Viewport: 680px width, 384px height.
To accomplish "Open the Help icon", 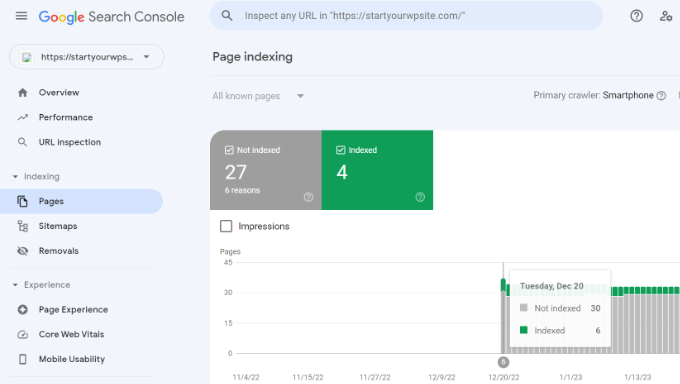I will (x=636, y=16).
